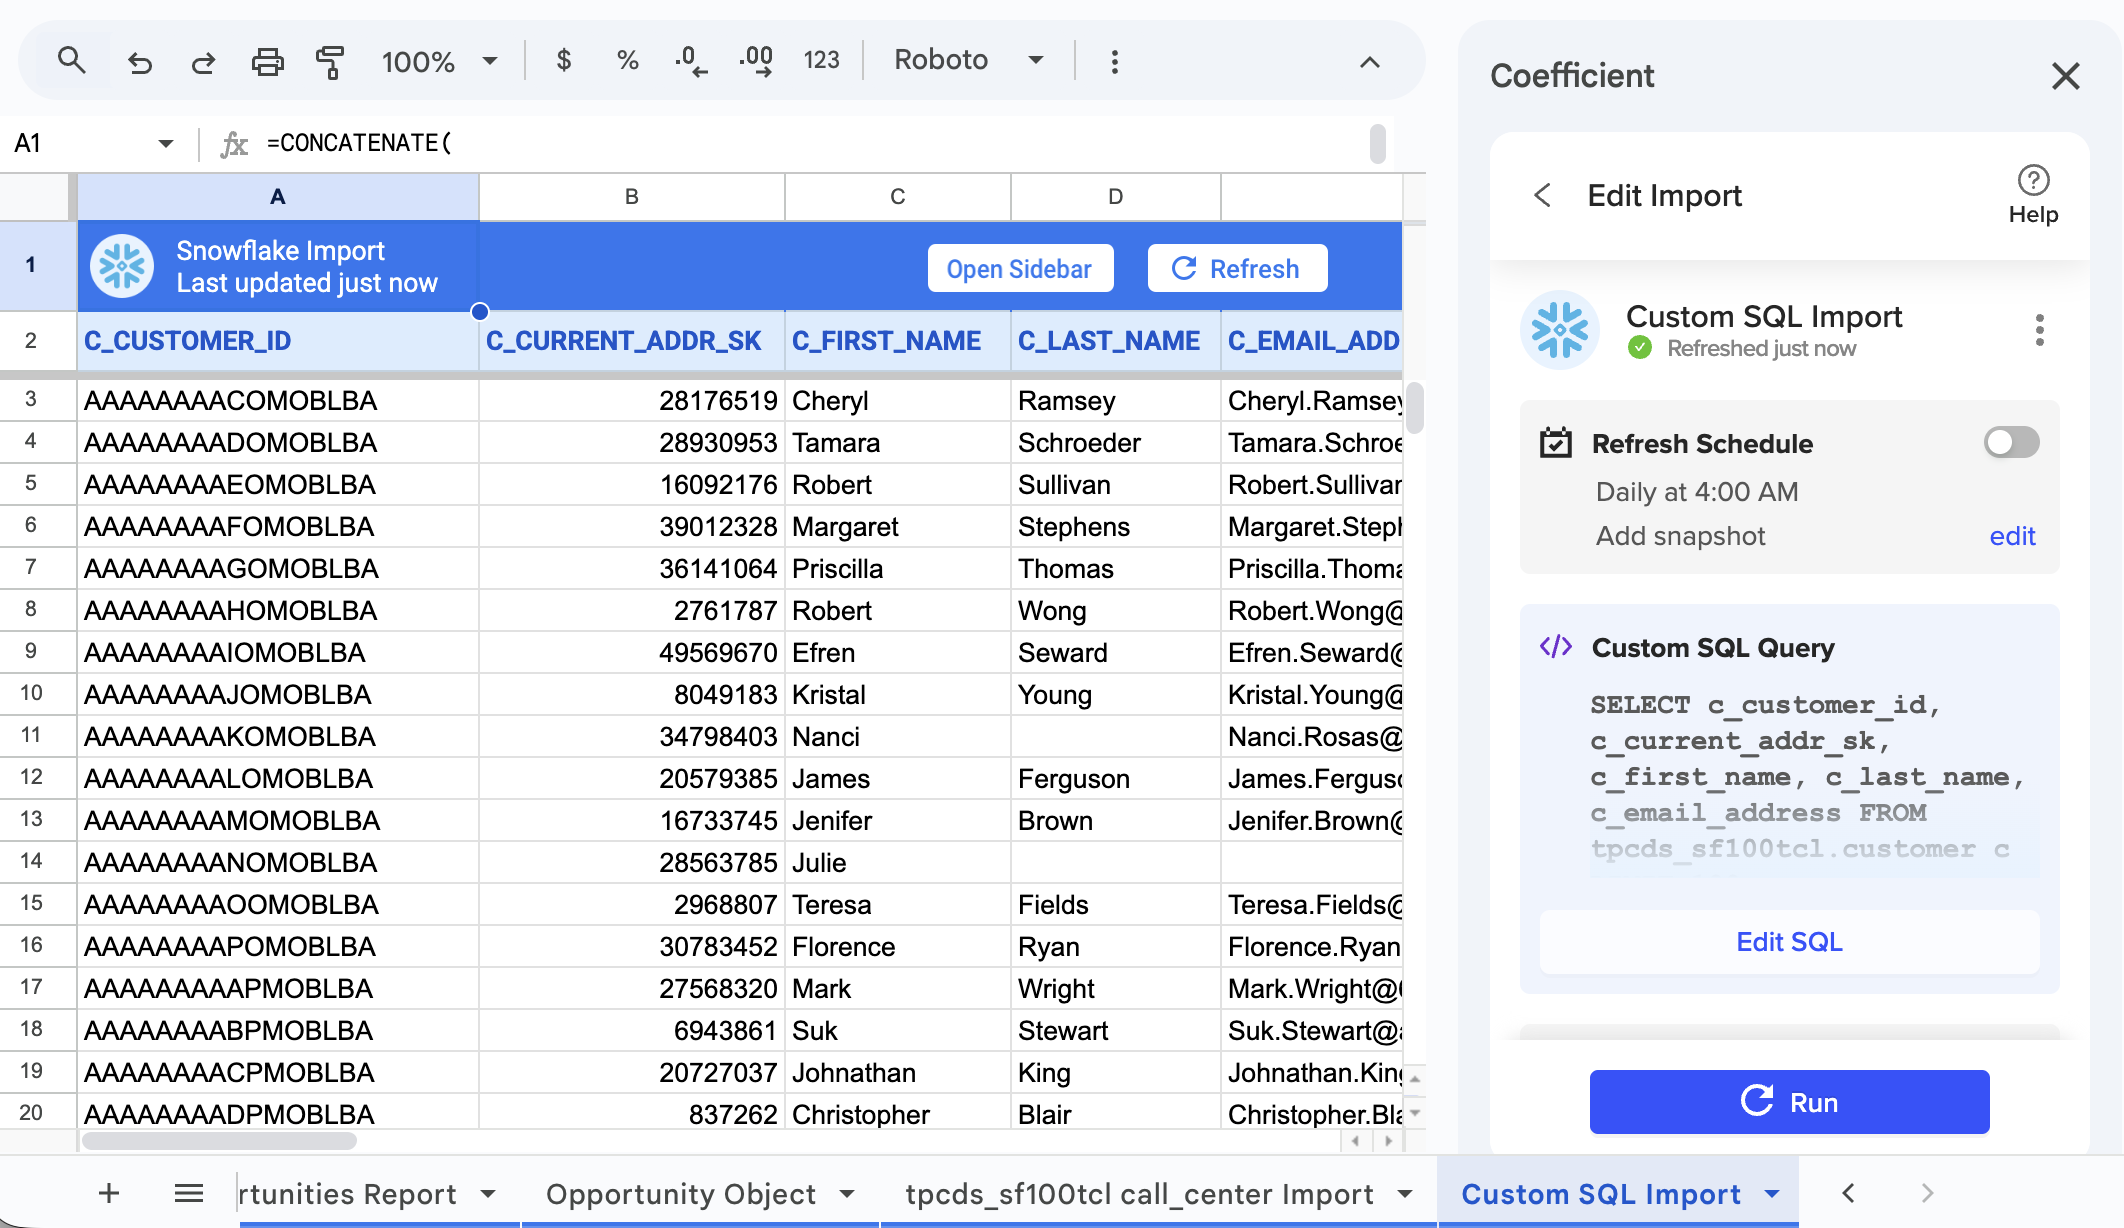The width and height of the screenshot is (2124, 1228).
Task: Enable the Refresh Schedule toggle
Action: (x=2011, y=442)
